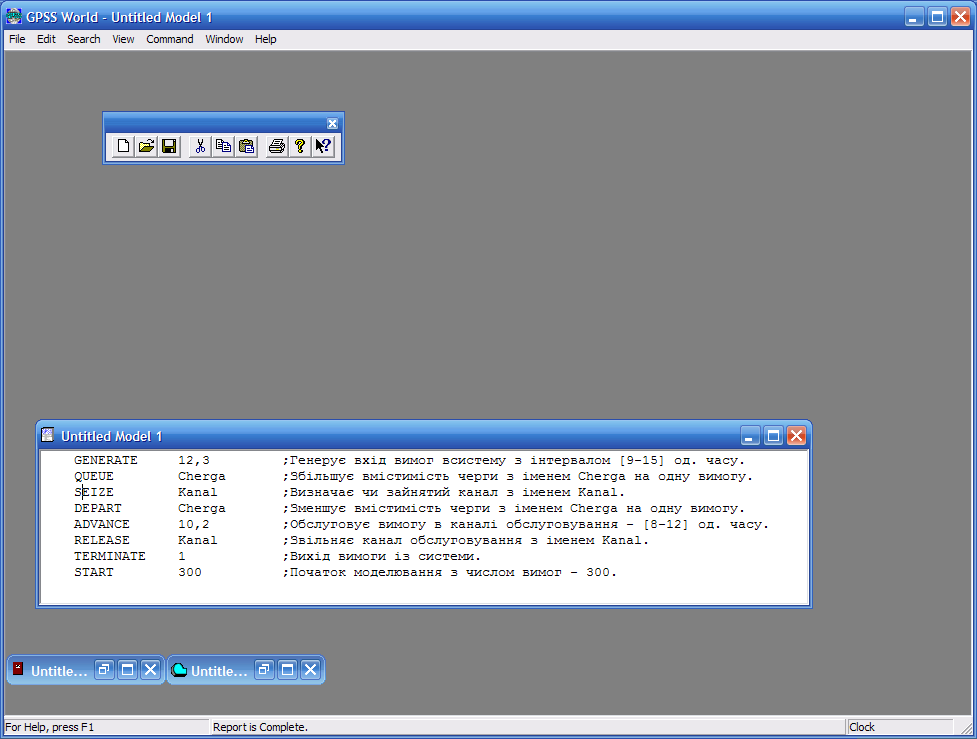The image size is (977, 739).
Task: Click the Cut scissors icon
Action: pos(200,146)
